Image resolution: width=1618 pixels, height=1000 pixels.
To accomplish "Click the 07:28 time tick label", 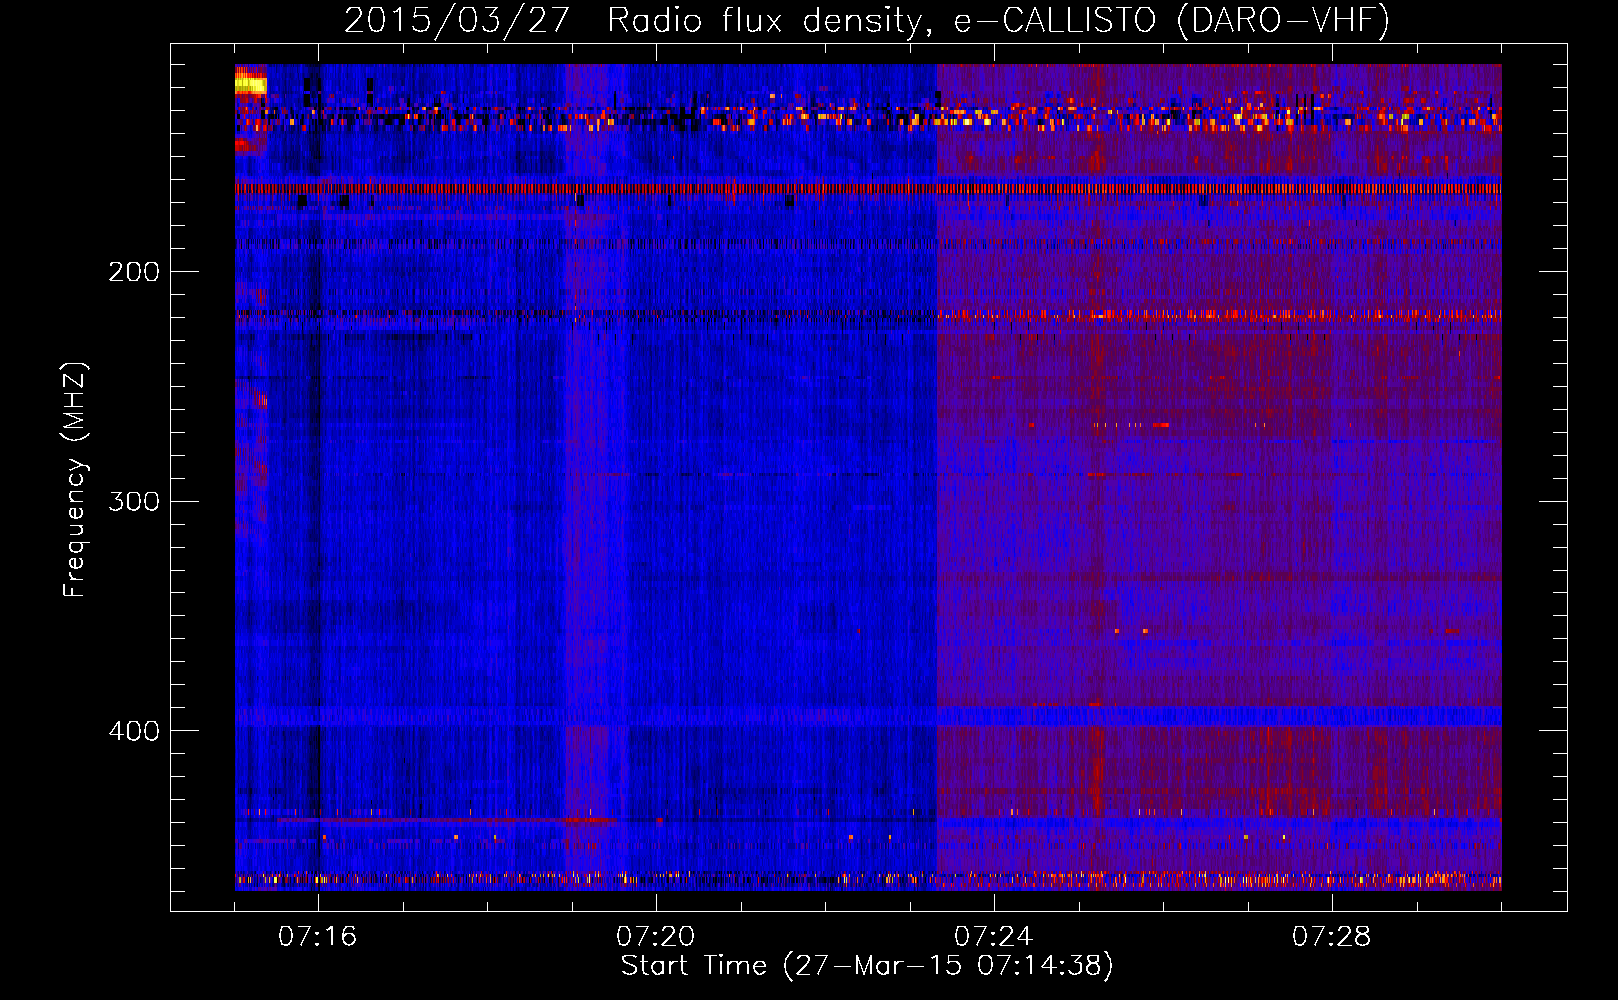I will (1332, 936).
